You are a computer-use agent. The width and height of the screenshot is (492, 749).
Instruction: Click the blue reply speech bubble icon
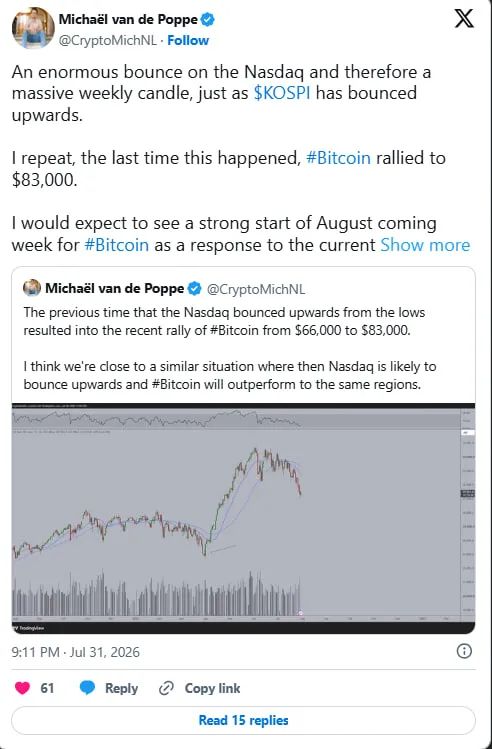point(87,688)
